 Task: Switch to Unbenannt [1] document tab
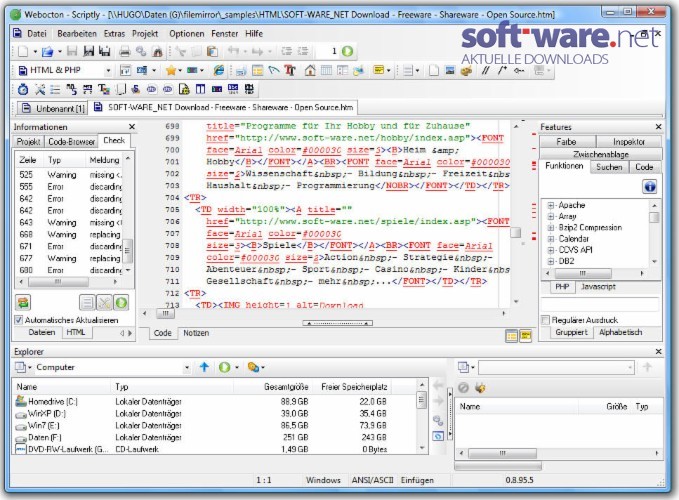[52, 108]
